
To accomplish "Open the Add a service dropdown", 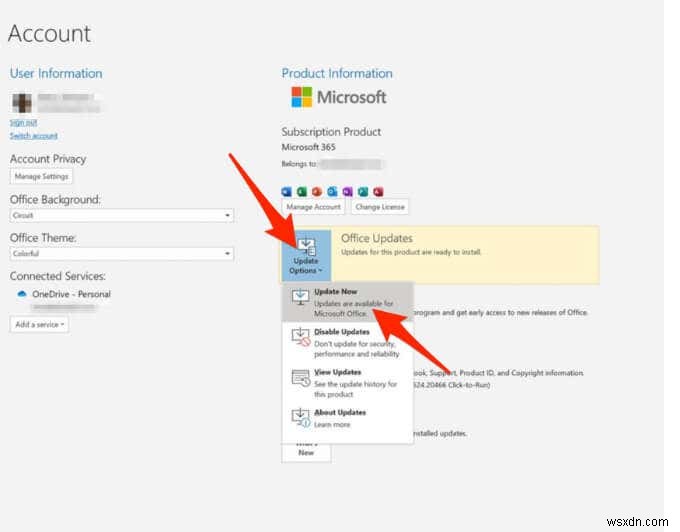I will [39, 324].
